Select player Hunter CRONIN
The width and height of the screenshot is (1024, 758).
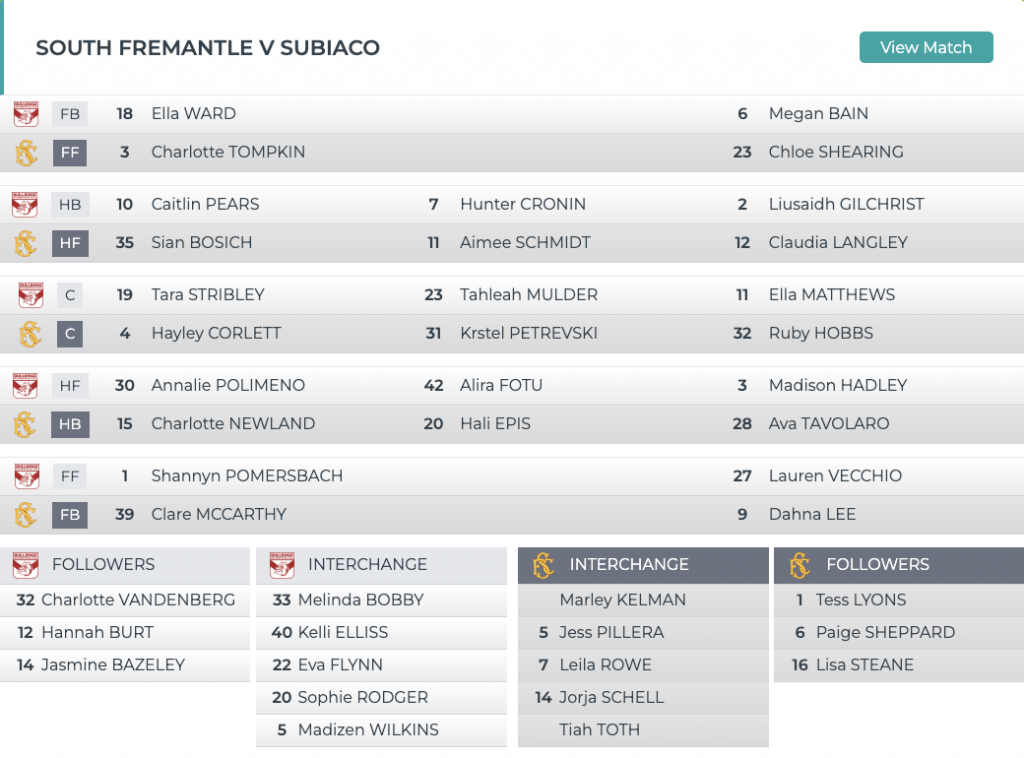522,204
